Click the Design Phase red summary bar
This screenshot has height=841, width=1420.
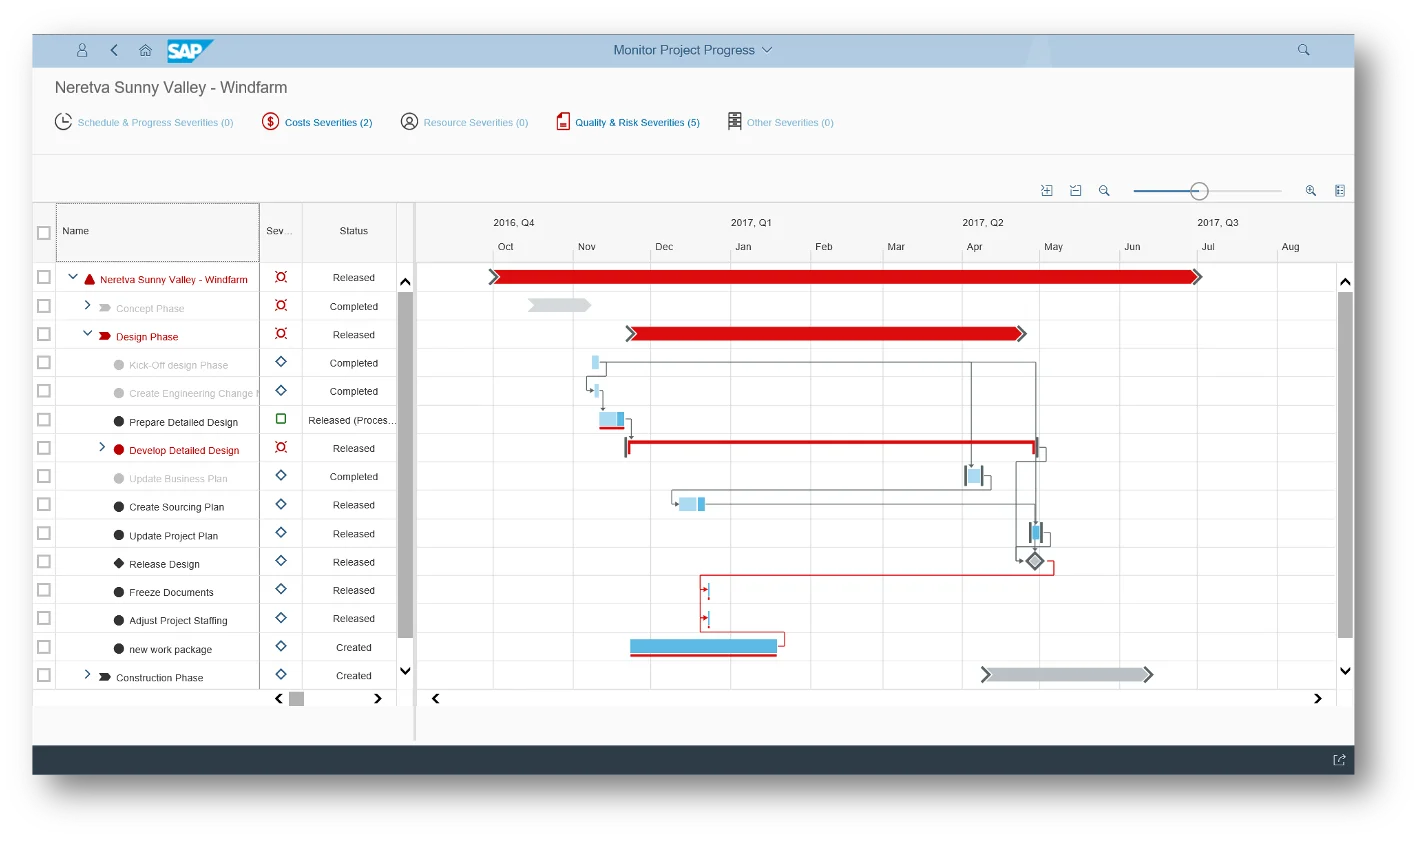826,334
